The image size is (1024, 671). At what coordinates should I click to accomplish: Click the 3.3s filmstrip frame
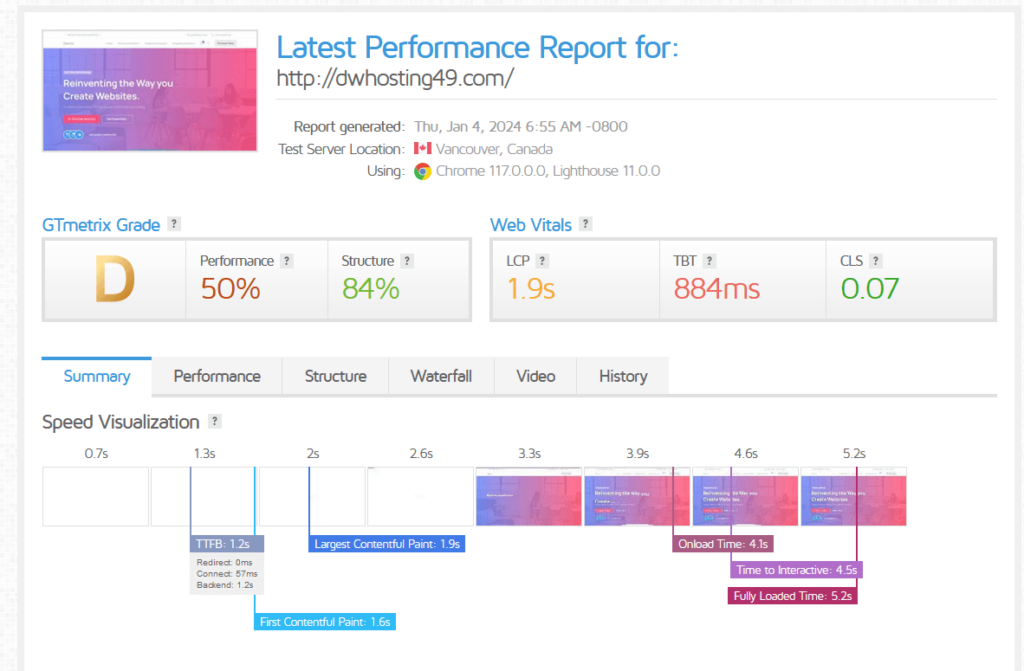tap(528, 495)
